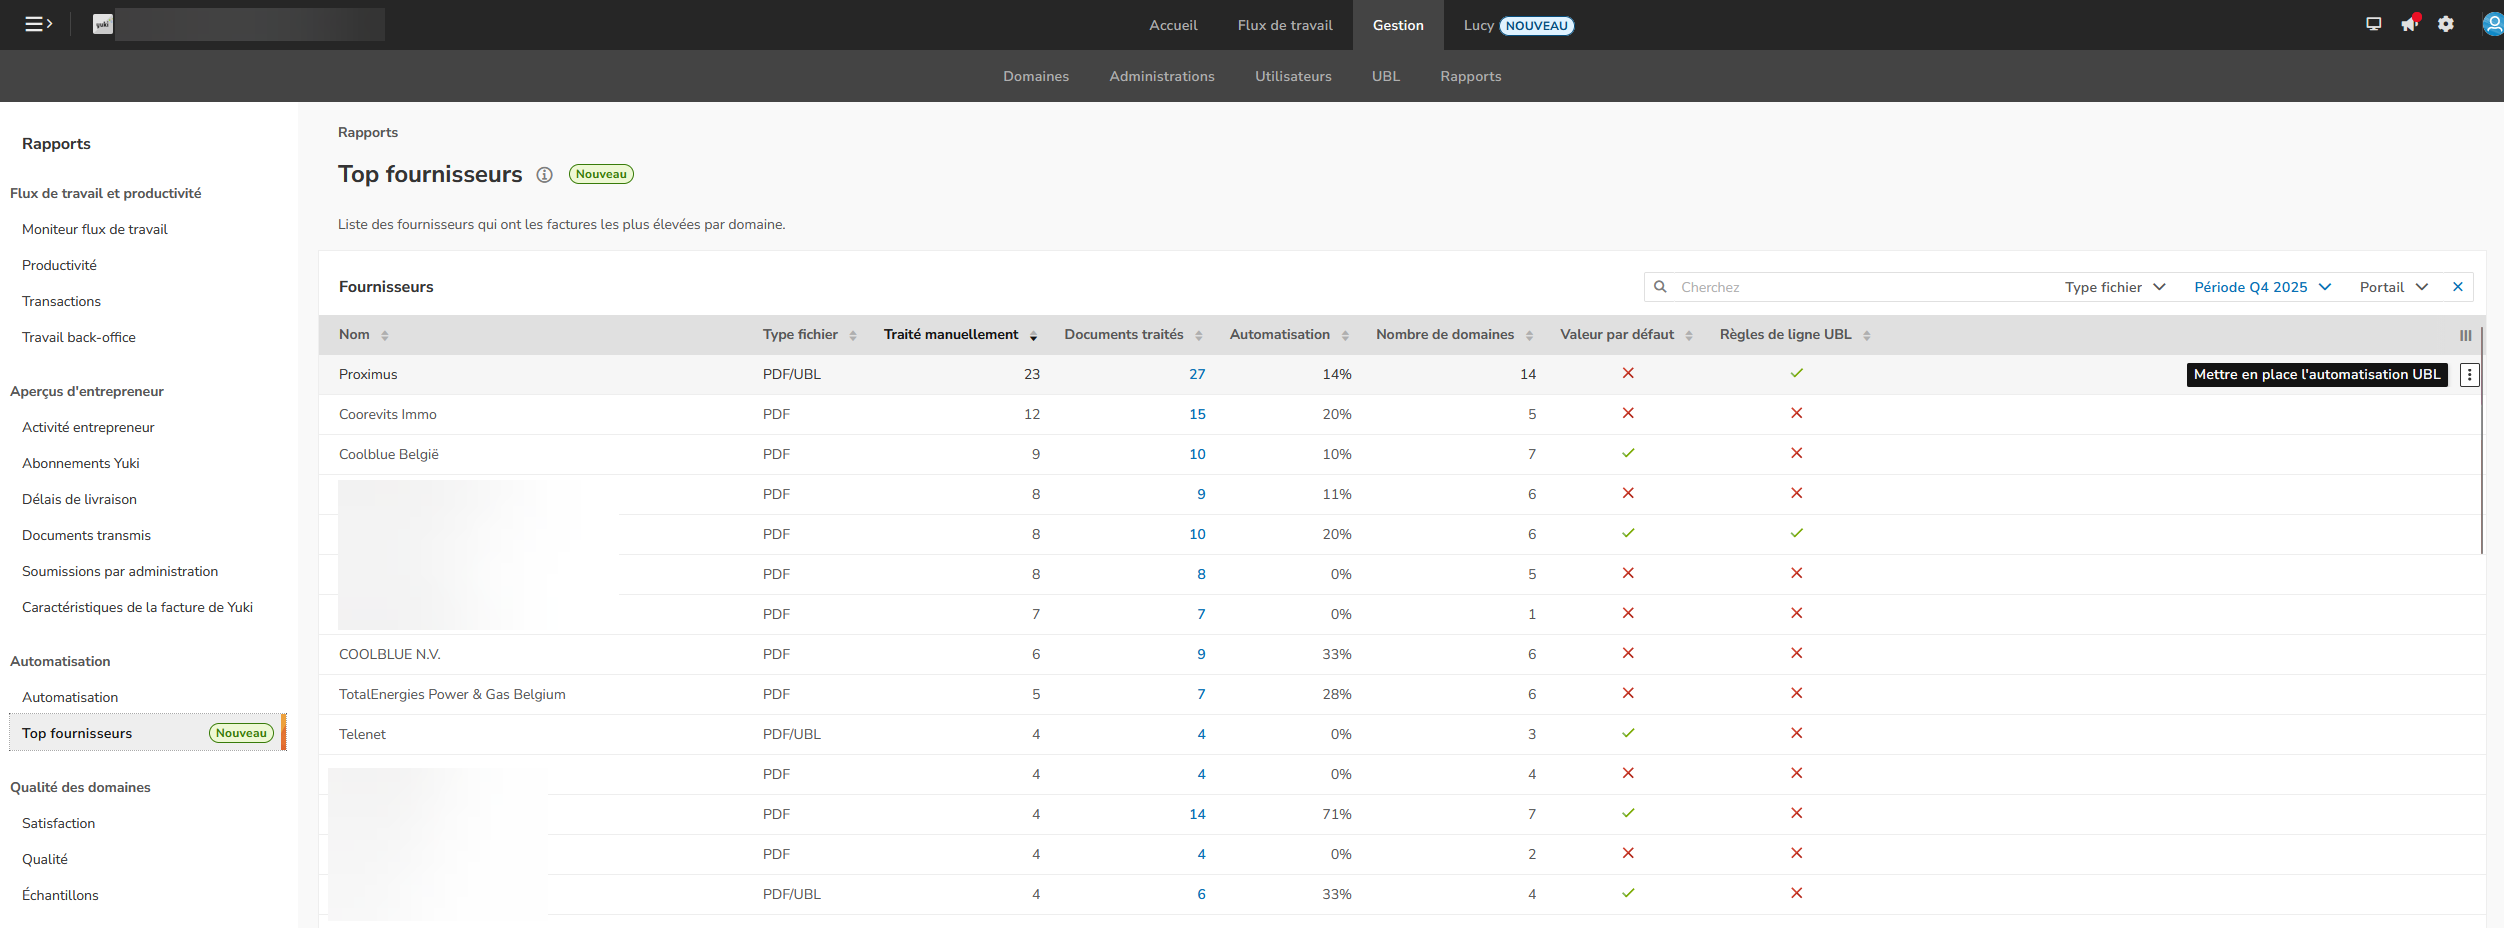The width and height of the screenshot is (2504, 928).
Task: Sort by Valeur par défaut column
Action: click(x=1626, y=335)
